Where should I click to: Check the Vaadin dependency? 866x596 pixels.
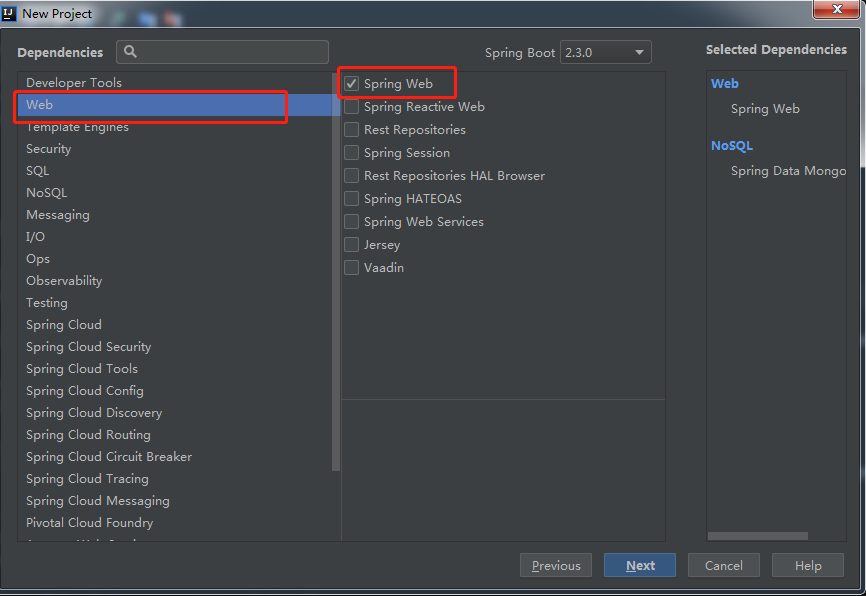click(x=352, y=267)
